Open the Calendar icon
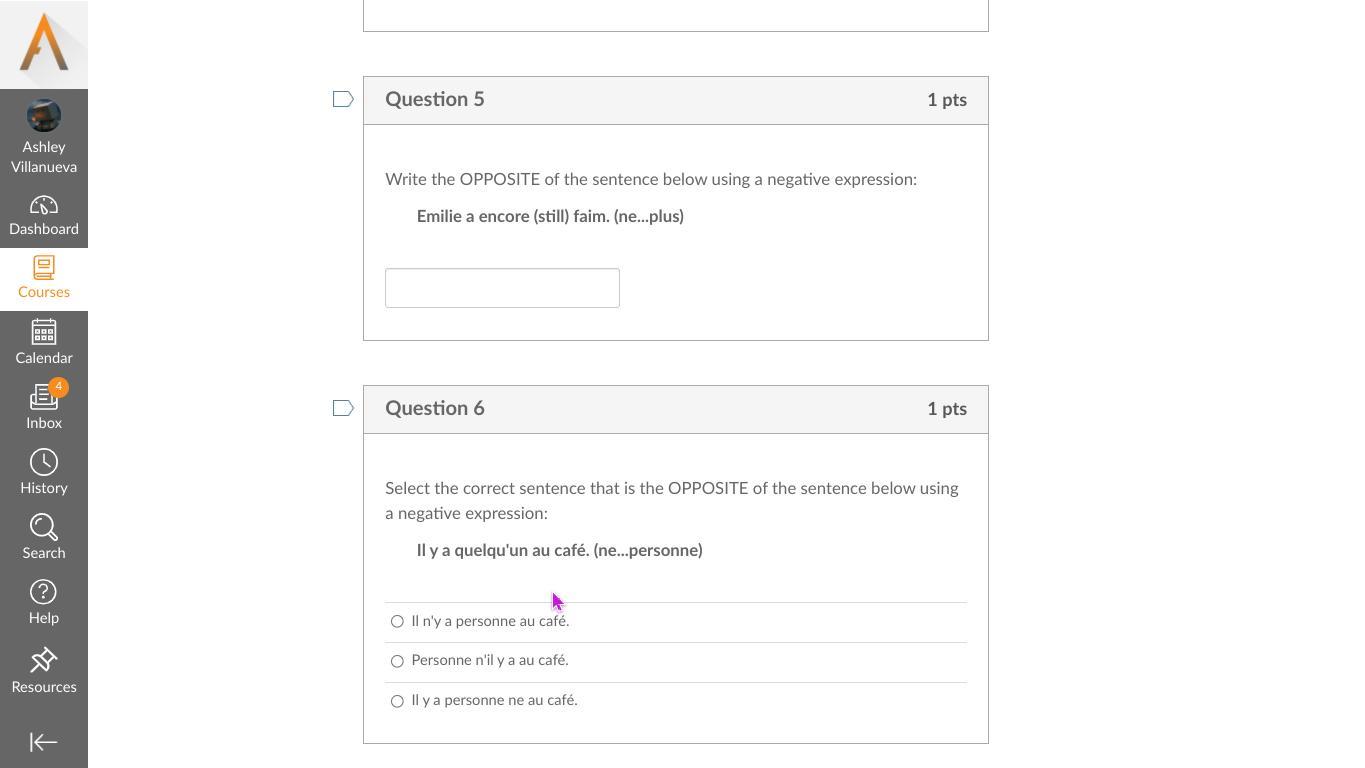 (44, 332)
